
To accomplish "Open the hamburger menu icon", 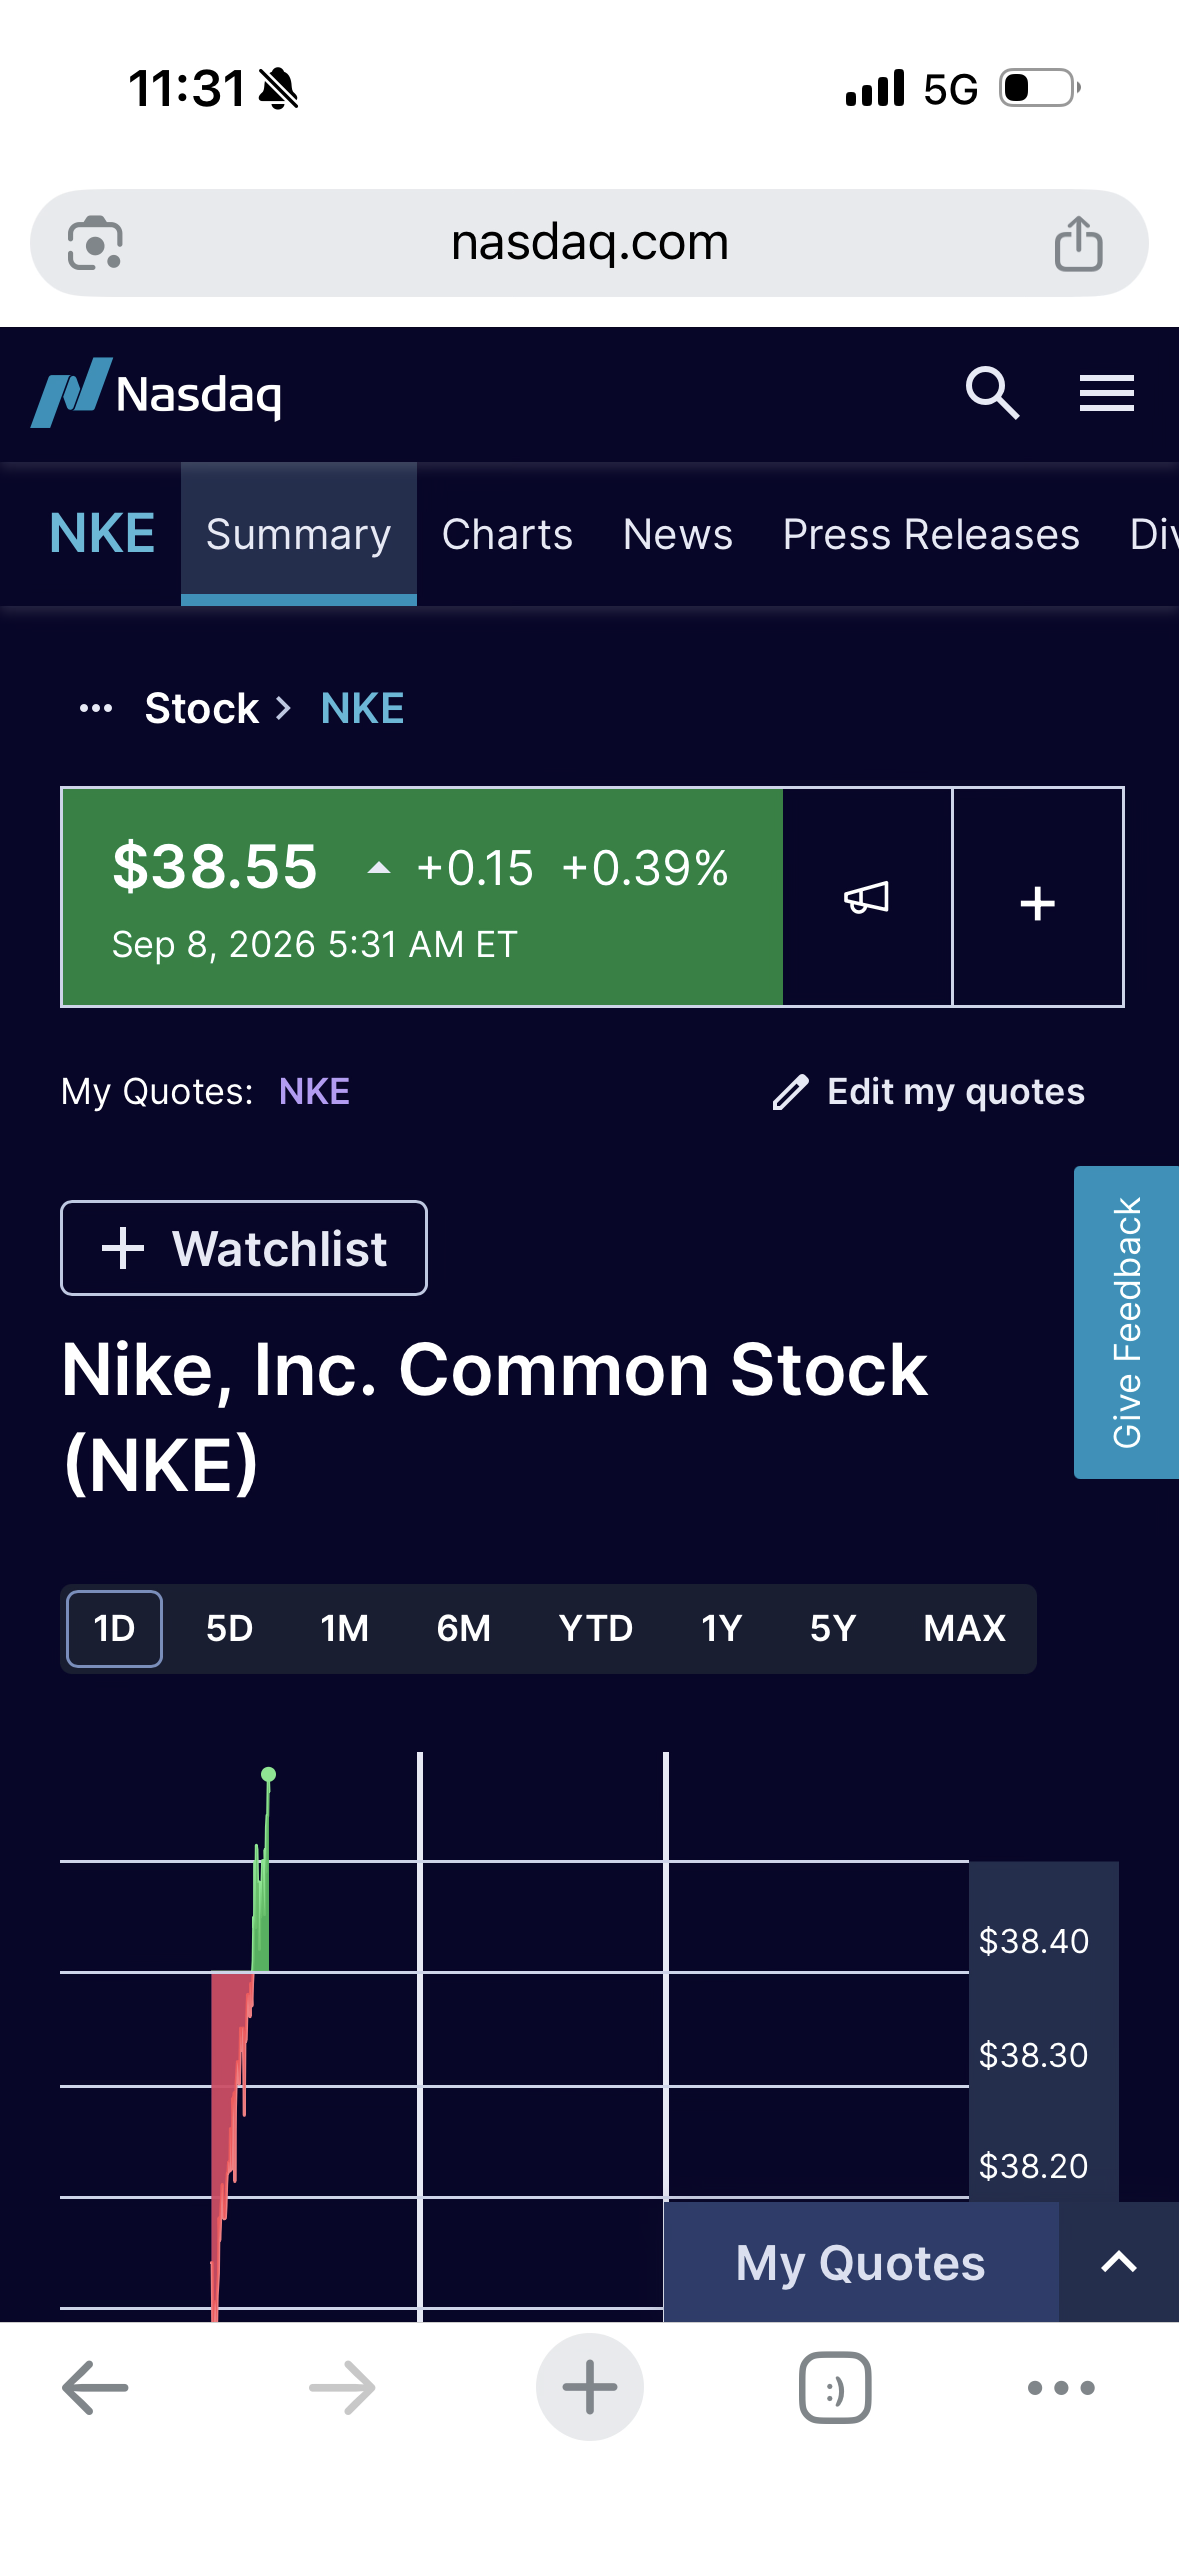I will tap(1106, 393).
